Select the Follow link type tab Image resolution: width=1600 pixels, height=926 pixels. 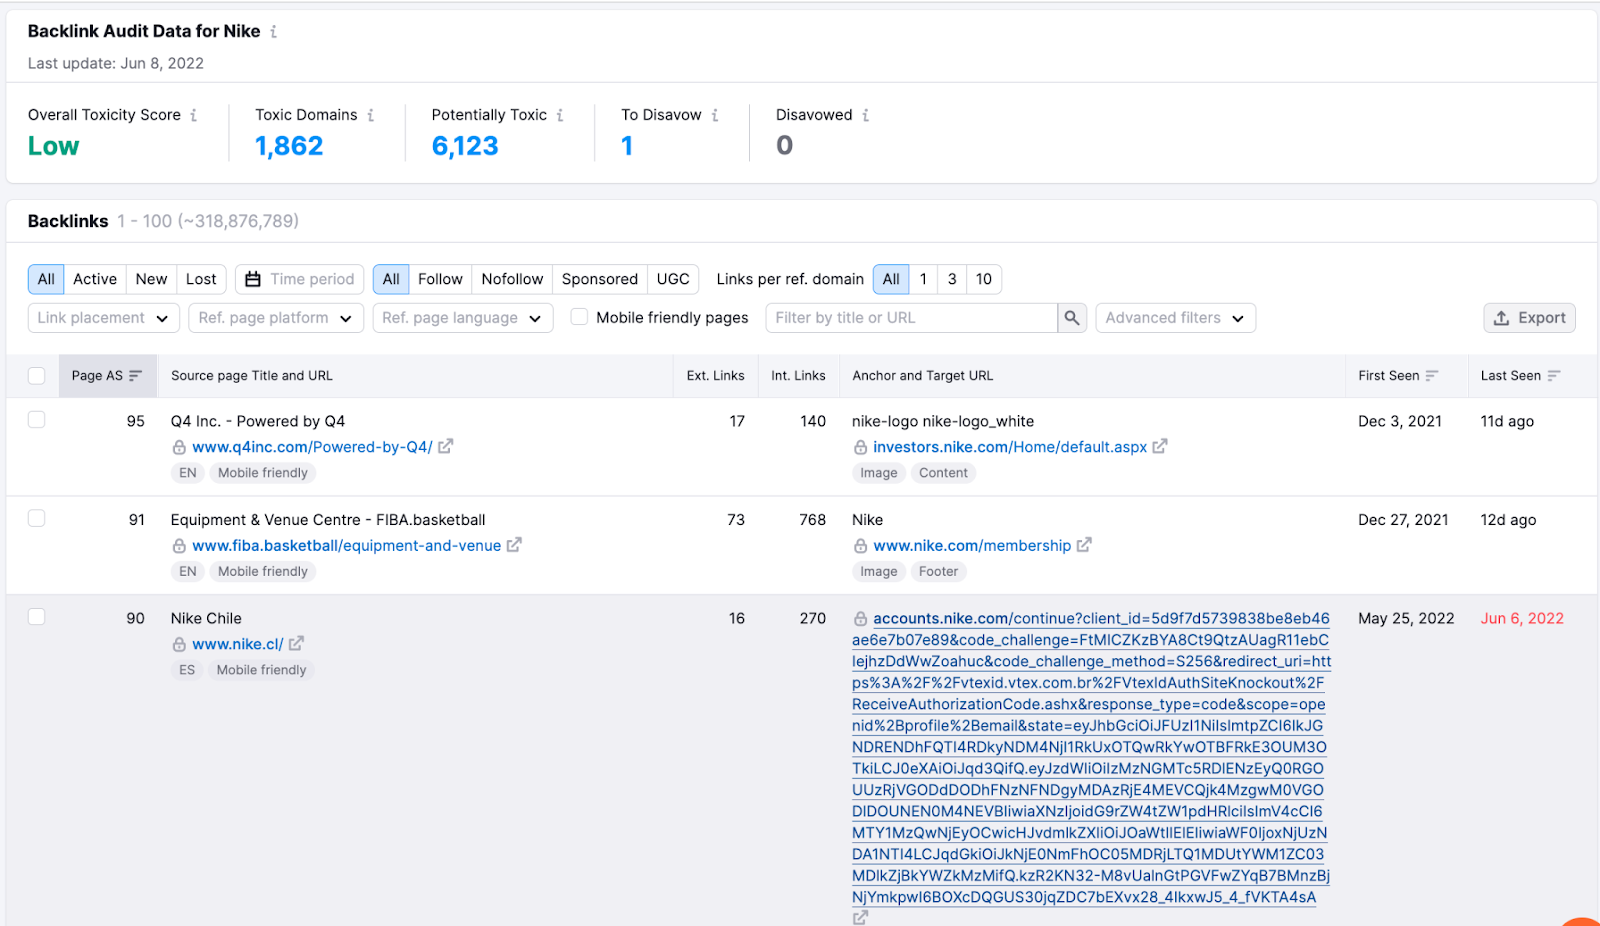click(x=440, y=279)
